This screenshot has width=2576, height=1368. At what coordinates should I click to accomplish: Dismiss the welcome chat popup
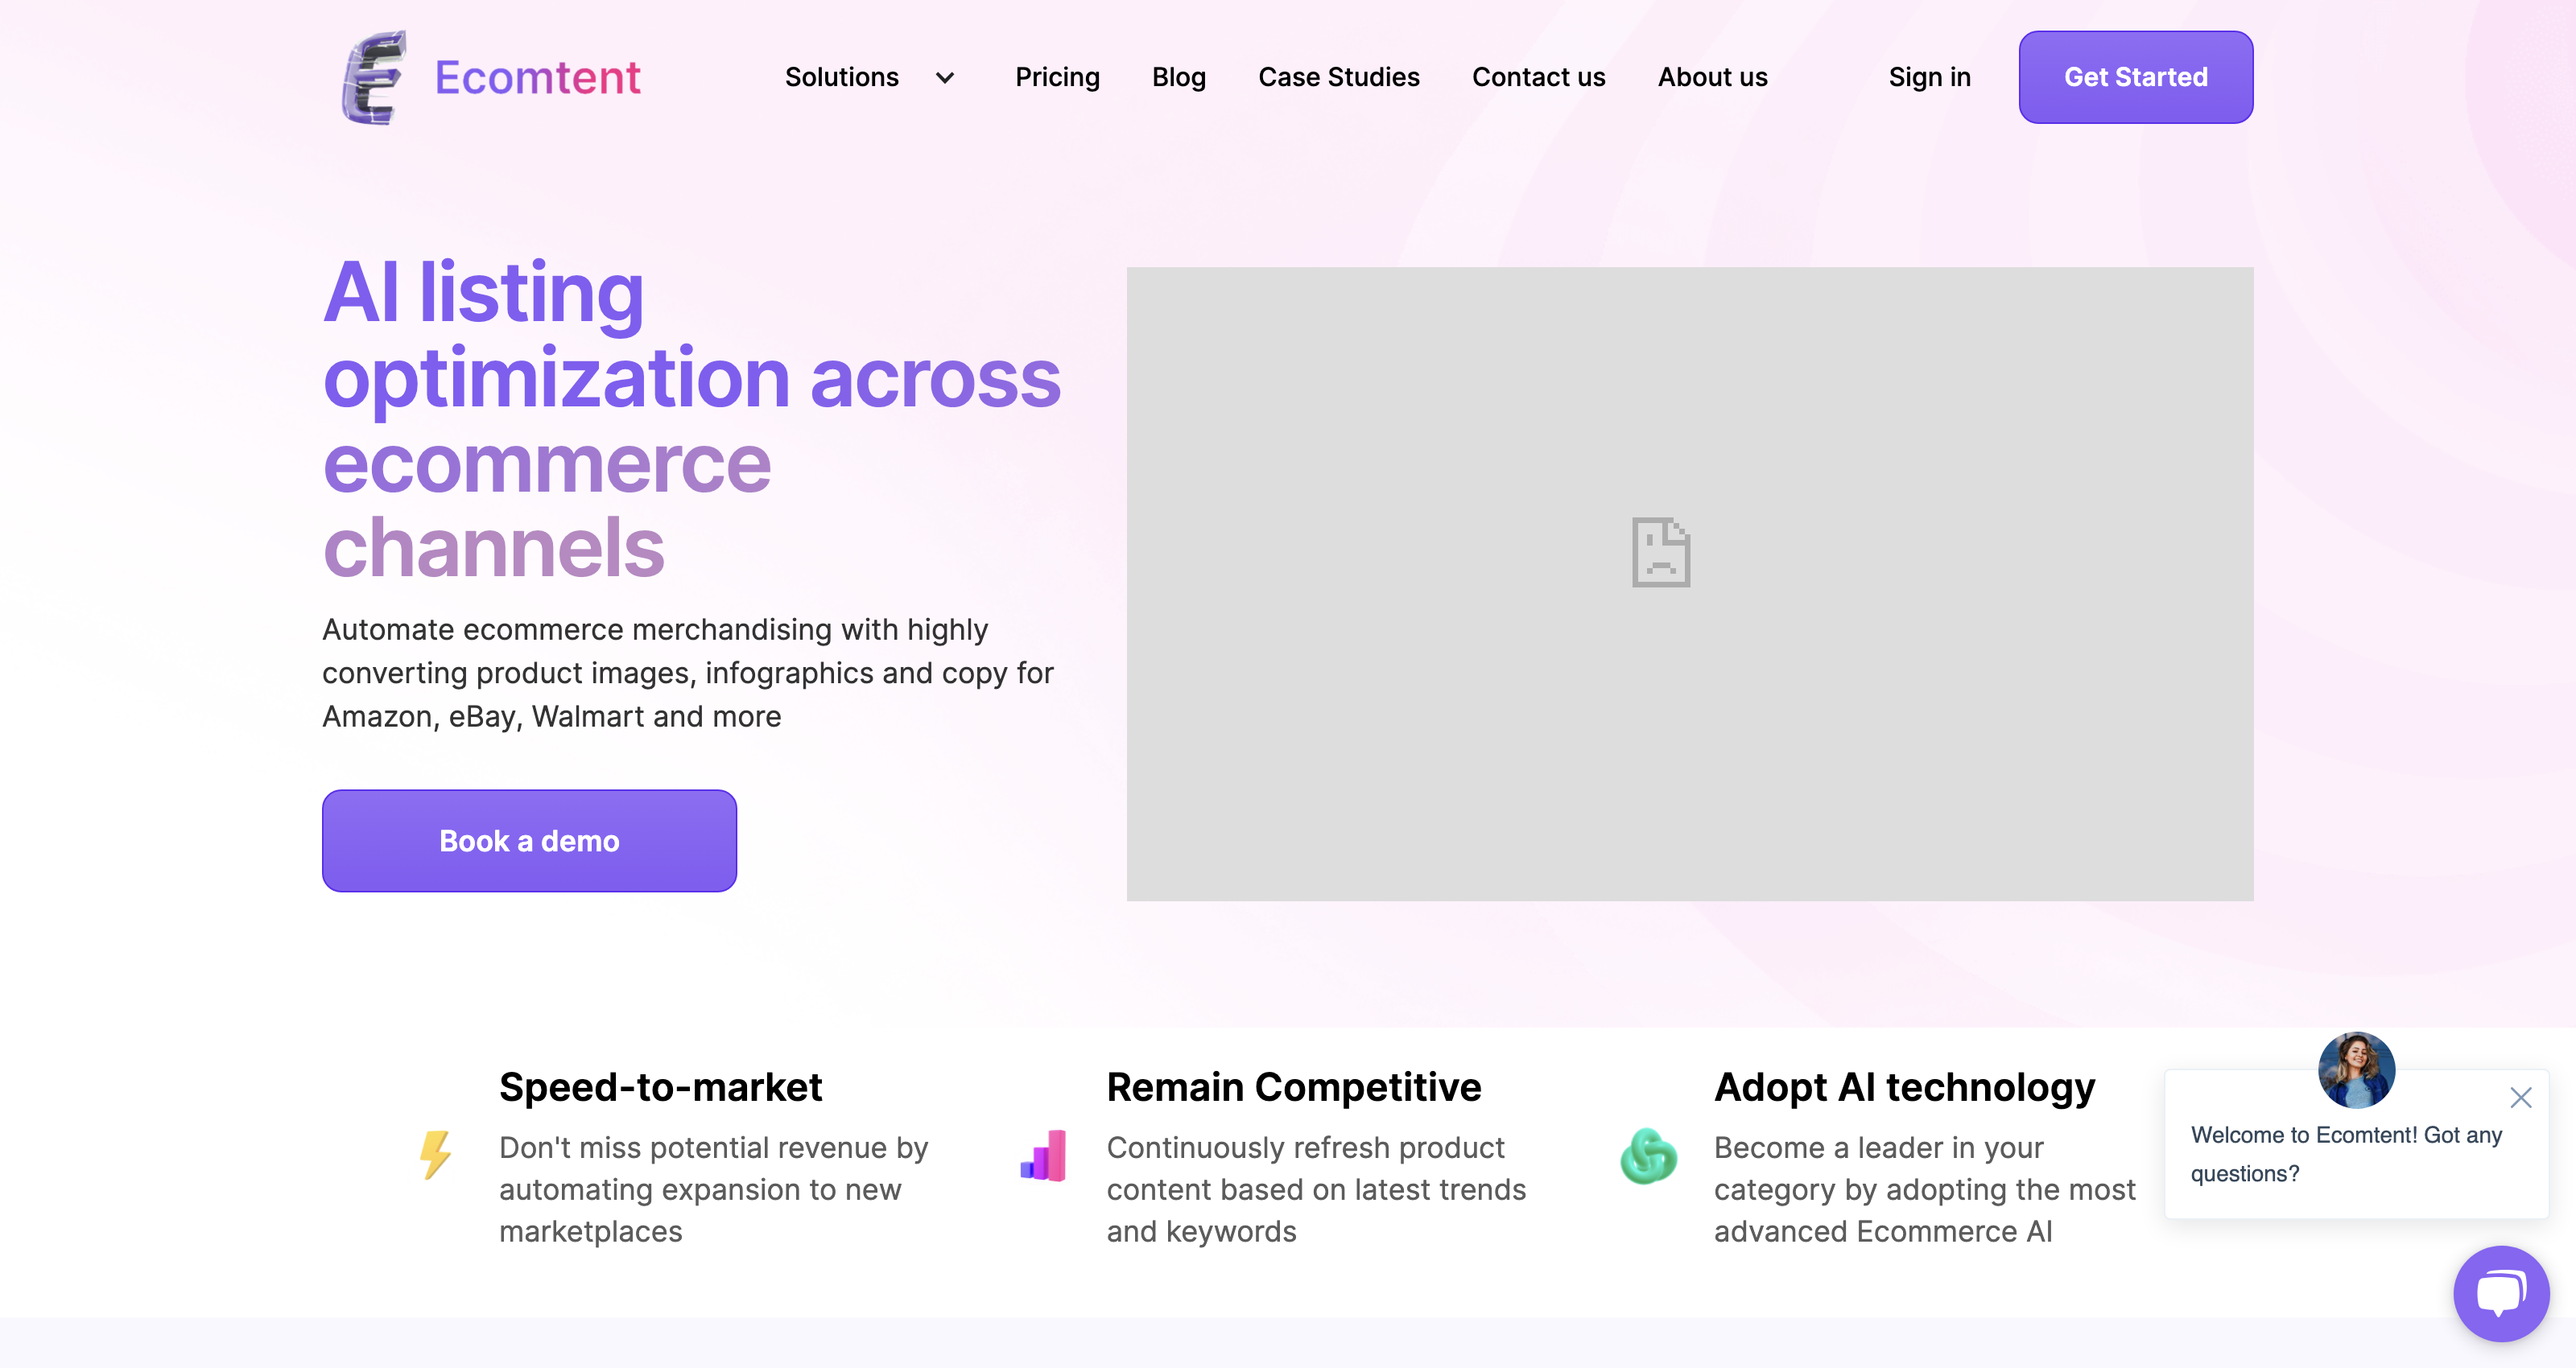(x=2520, y=1097)
